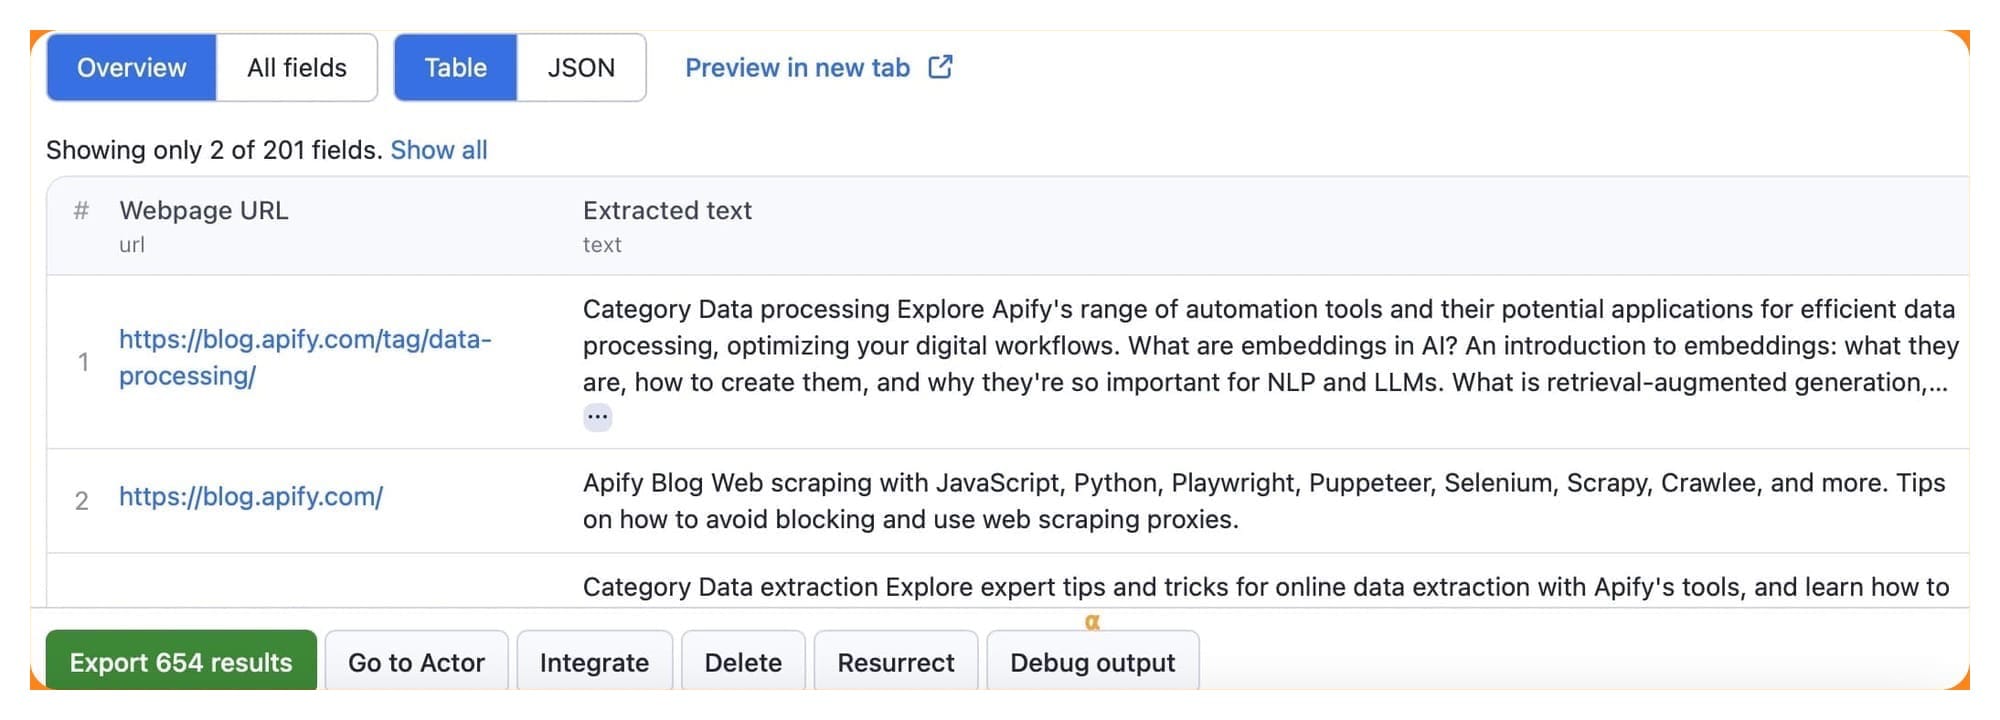
Task: Open Preview in new tab
Action: point(795,67)
